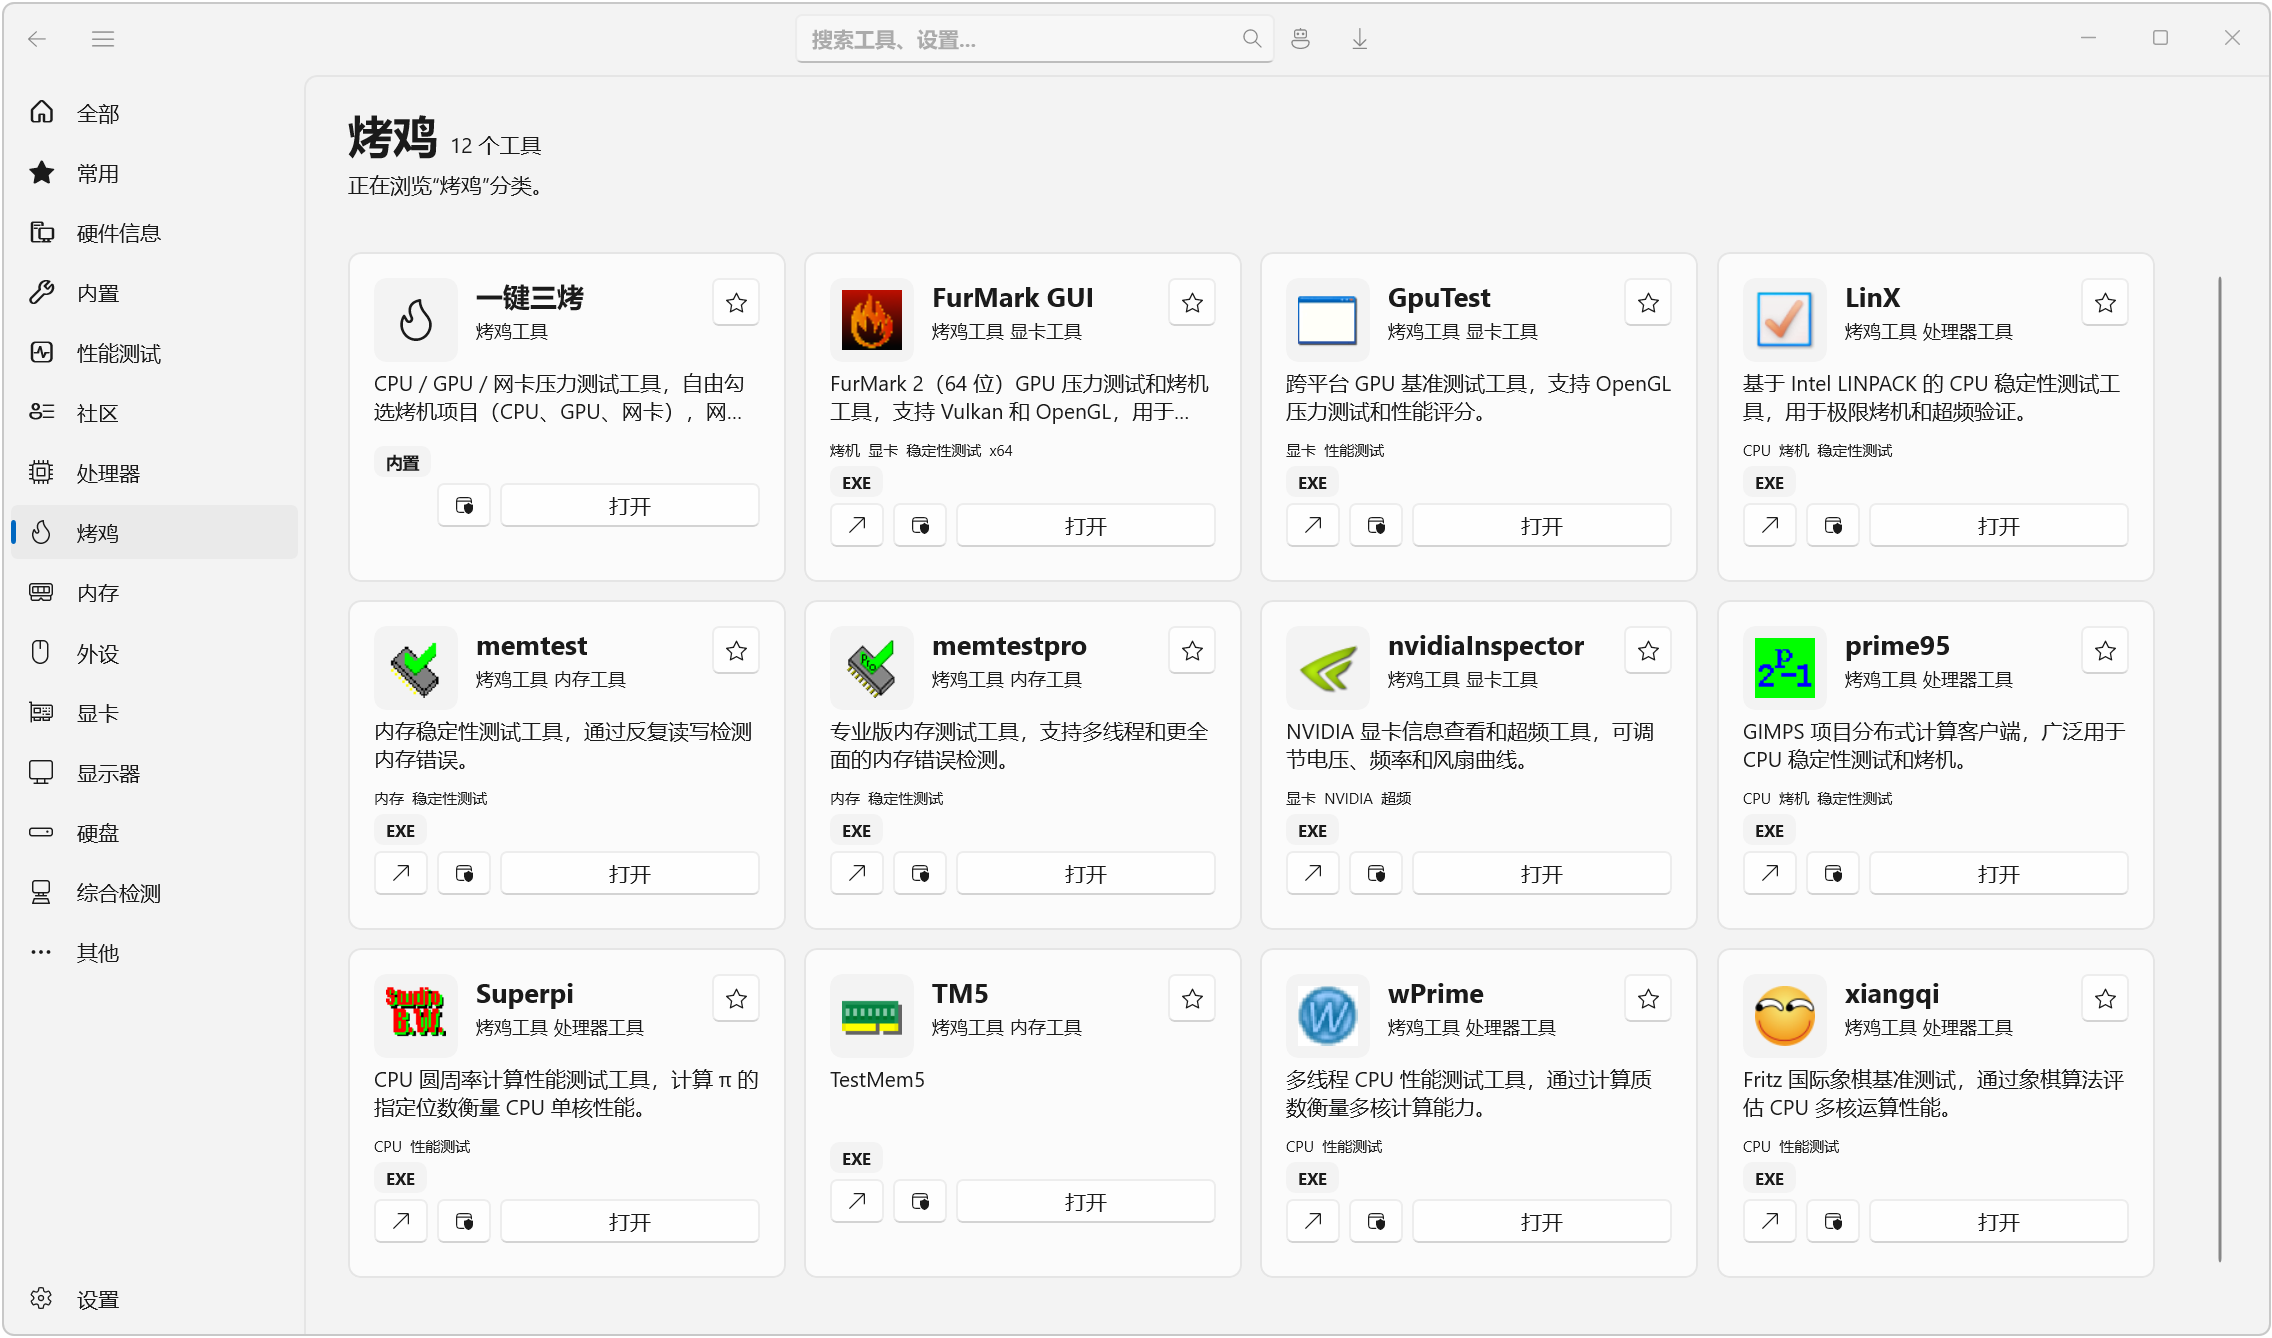The width and height of the screenshot is (2272, 1338).
Task: Click 打开 for TM5
Action: point(1086,1201)
